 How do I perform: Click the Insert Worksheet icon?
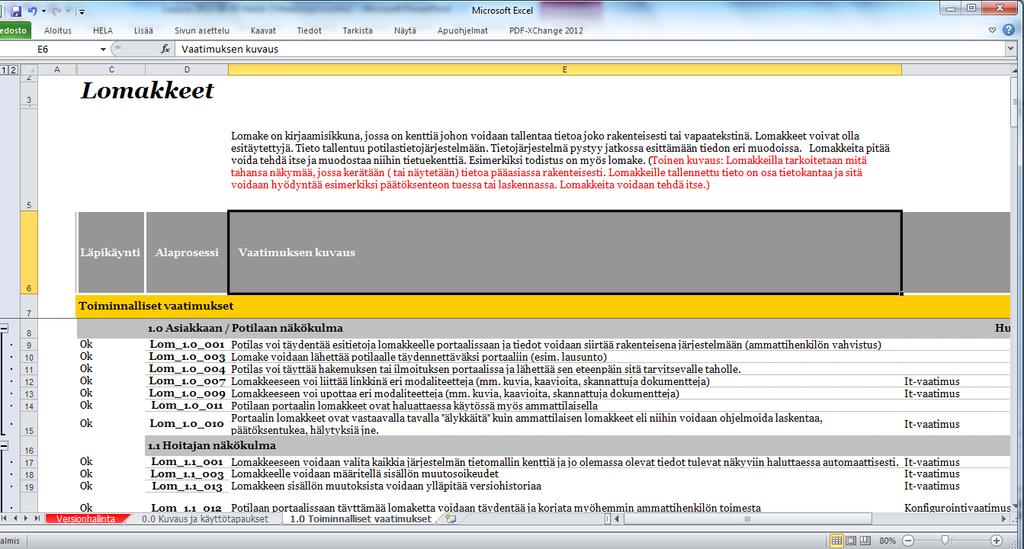tap(451, 519)
